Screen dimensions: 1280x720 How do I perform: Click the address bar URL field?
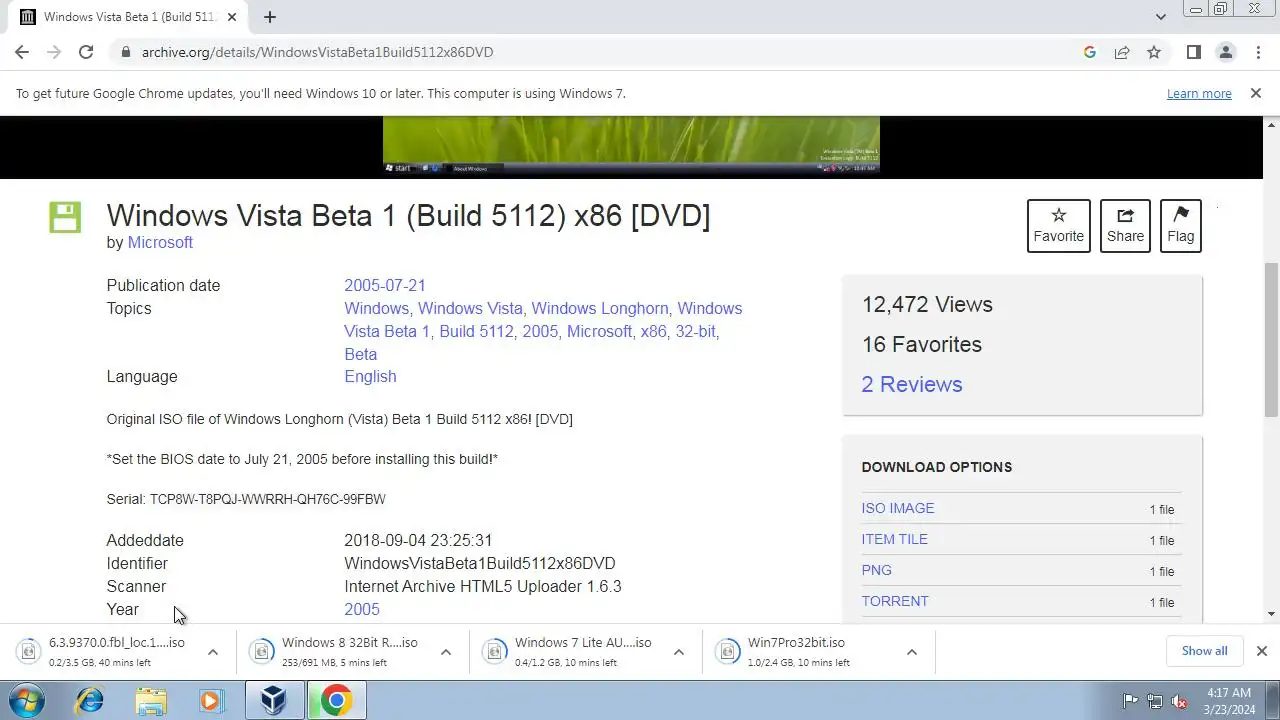[600, 52]
